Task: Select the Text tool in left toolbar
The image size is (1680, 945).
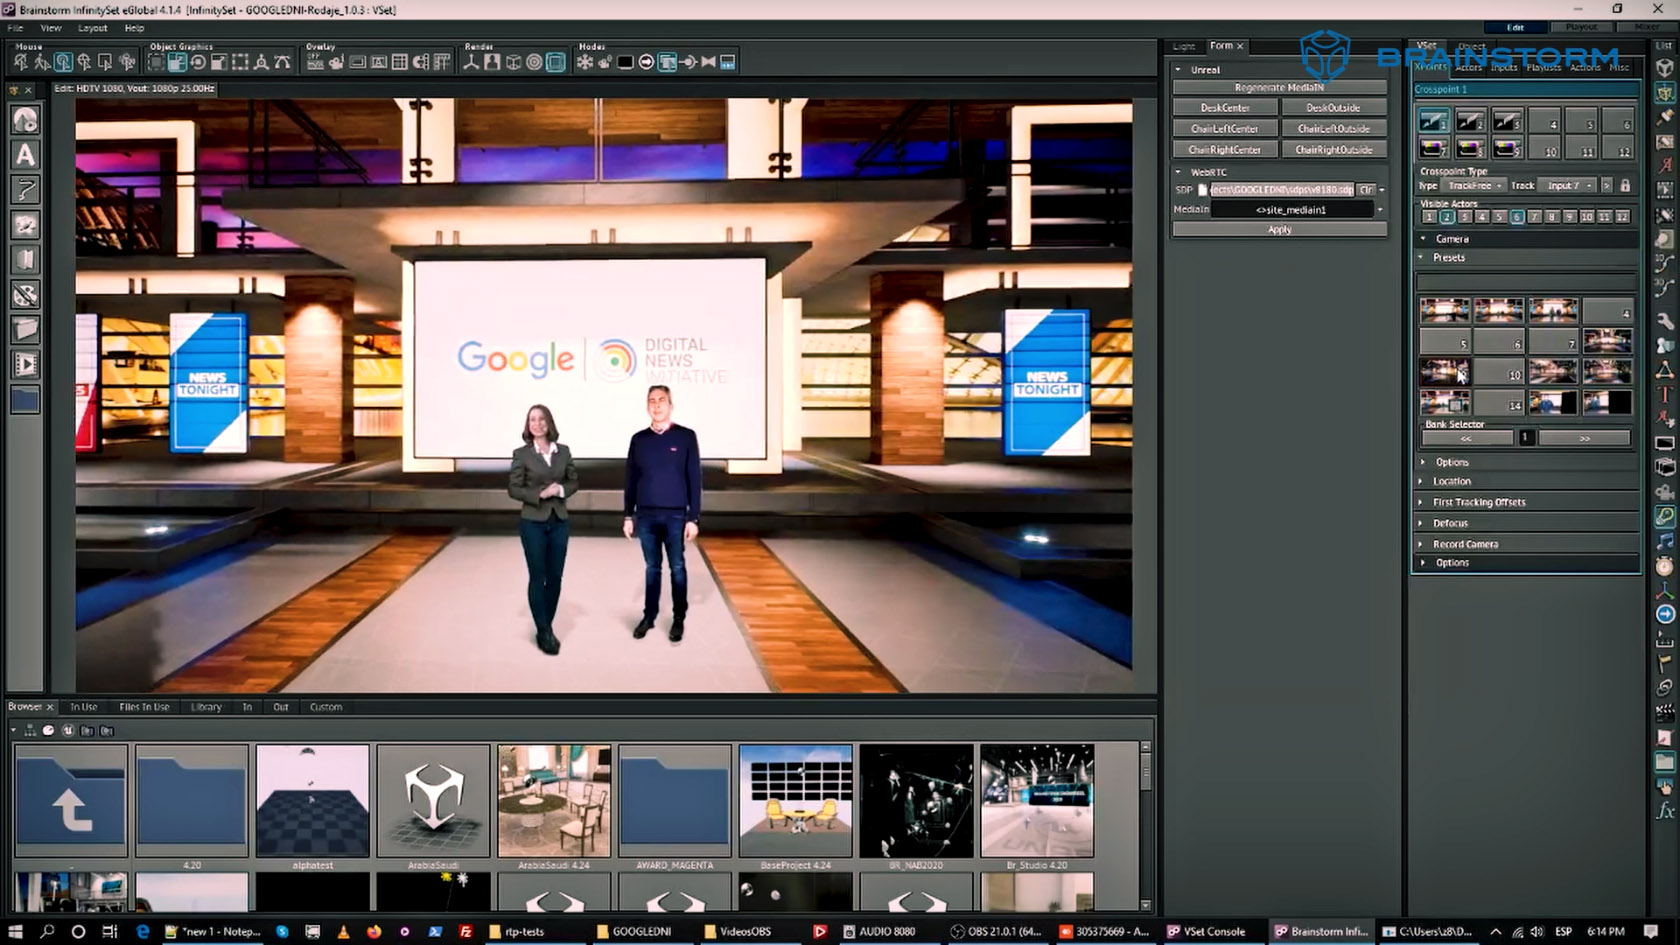Action: (x=25, y=155)
